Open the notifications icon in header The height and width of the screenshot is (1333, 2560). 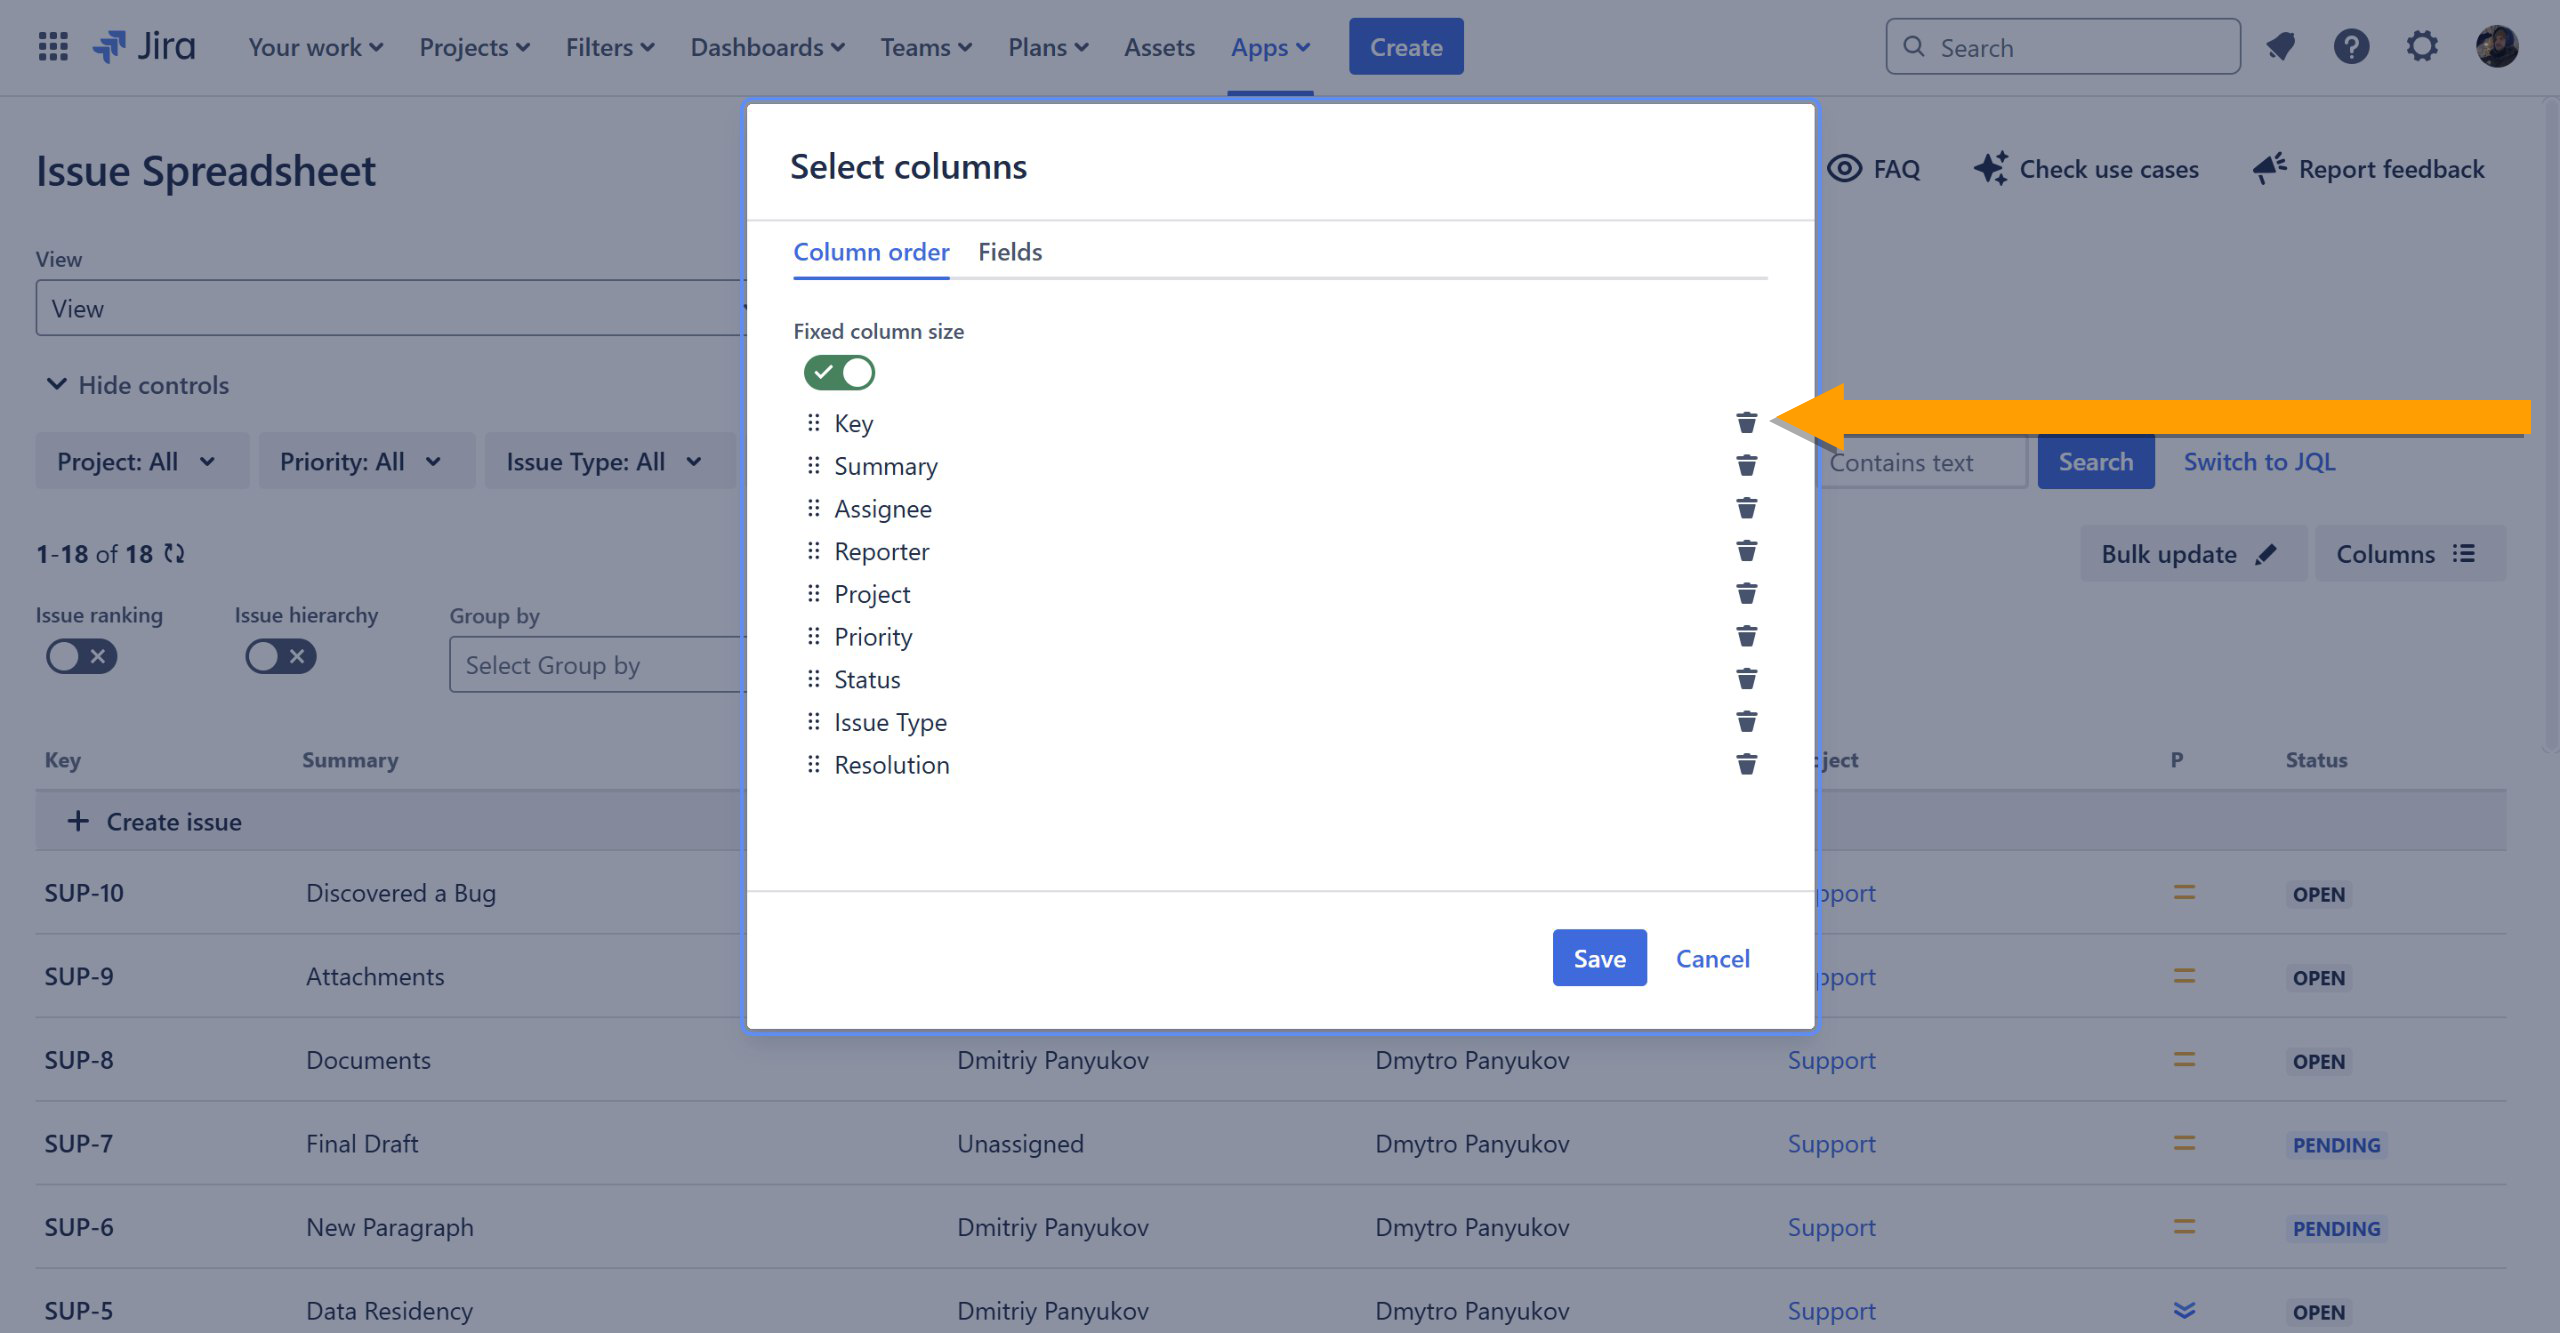click(2281, 47)
